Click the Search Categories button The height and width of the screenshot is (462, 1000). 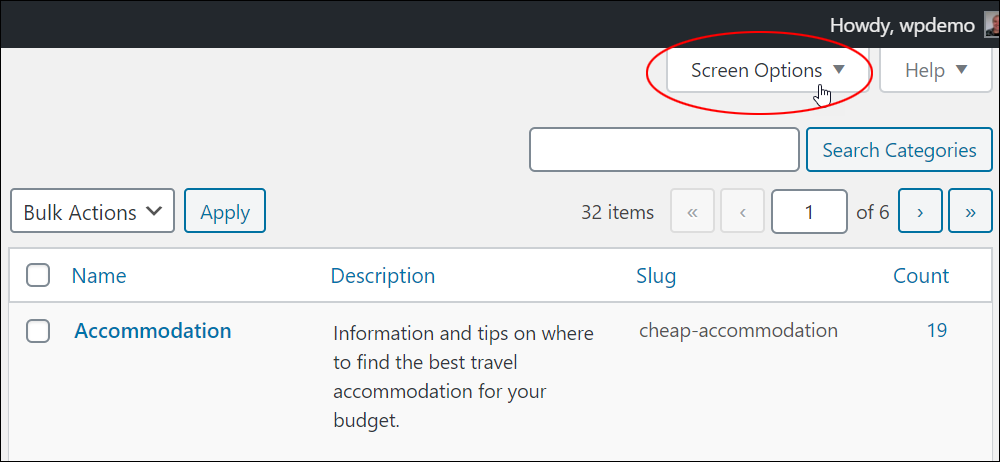click(899, 150)
